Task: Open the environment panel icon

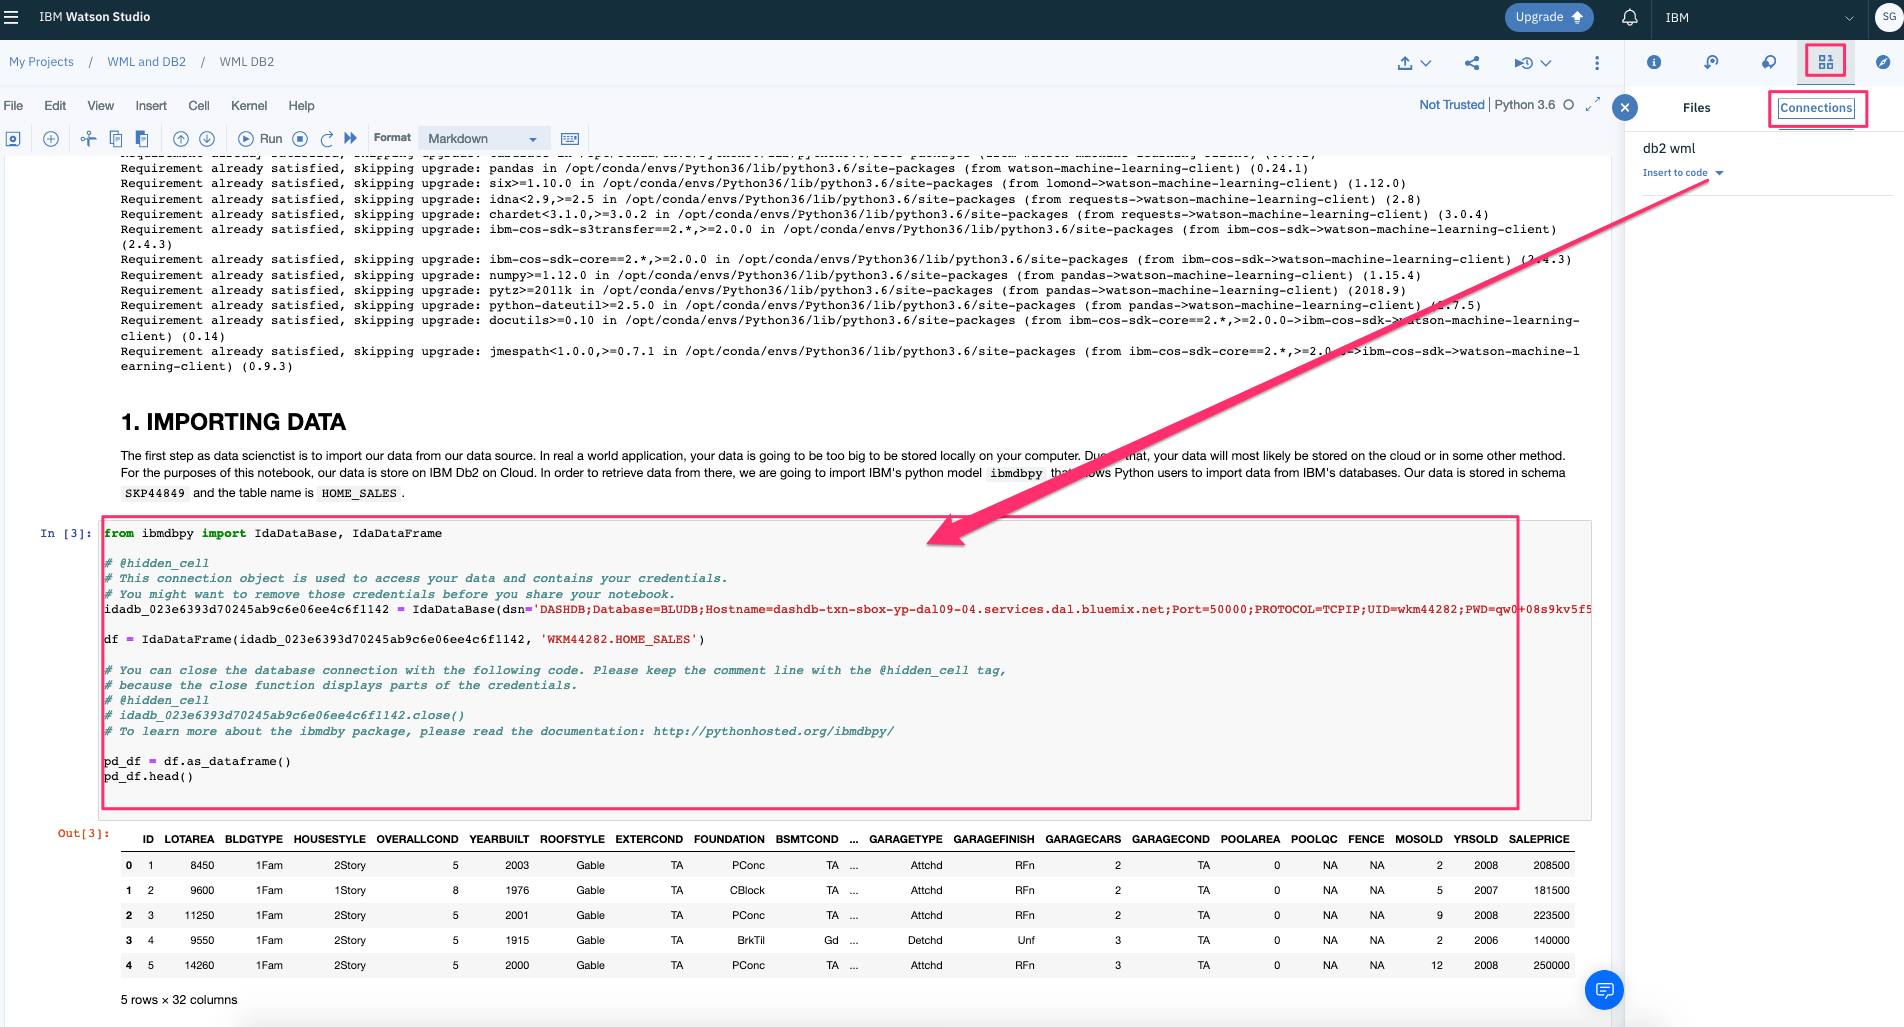Action: 1711,62
